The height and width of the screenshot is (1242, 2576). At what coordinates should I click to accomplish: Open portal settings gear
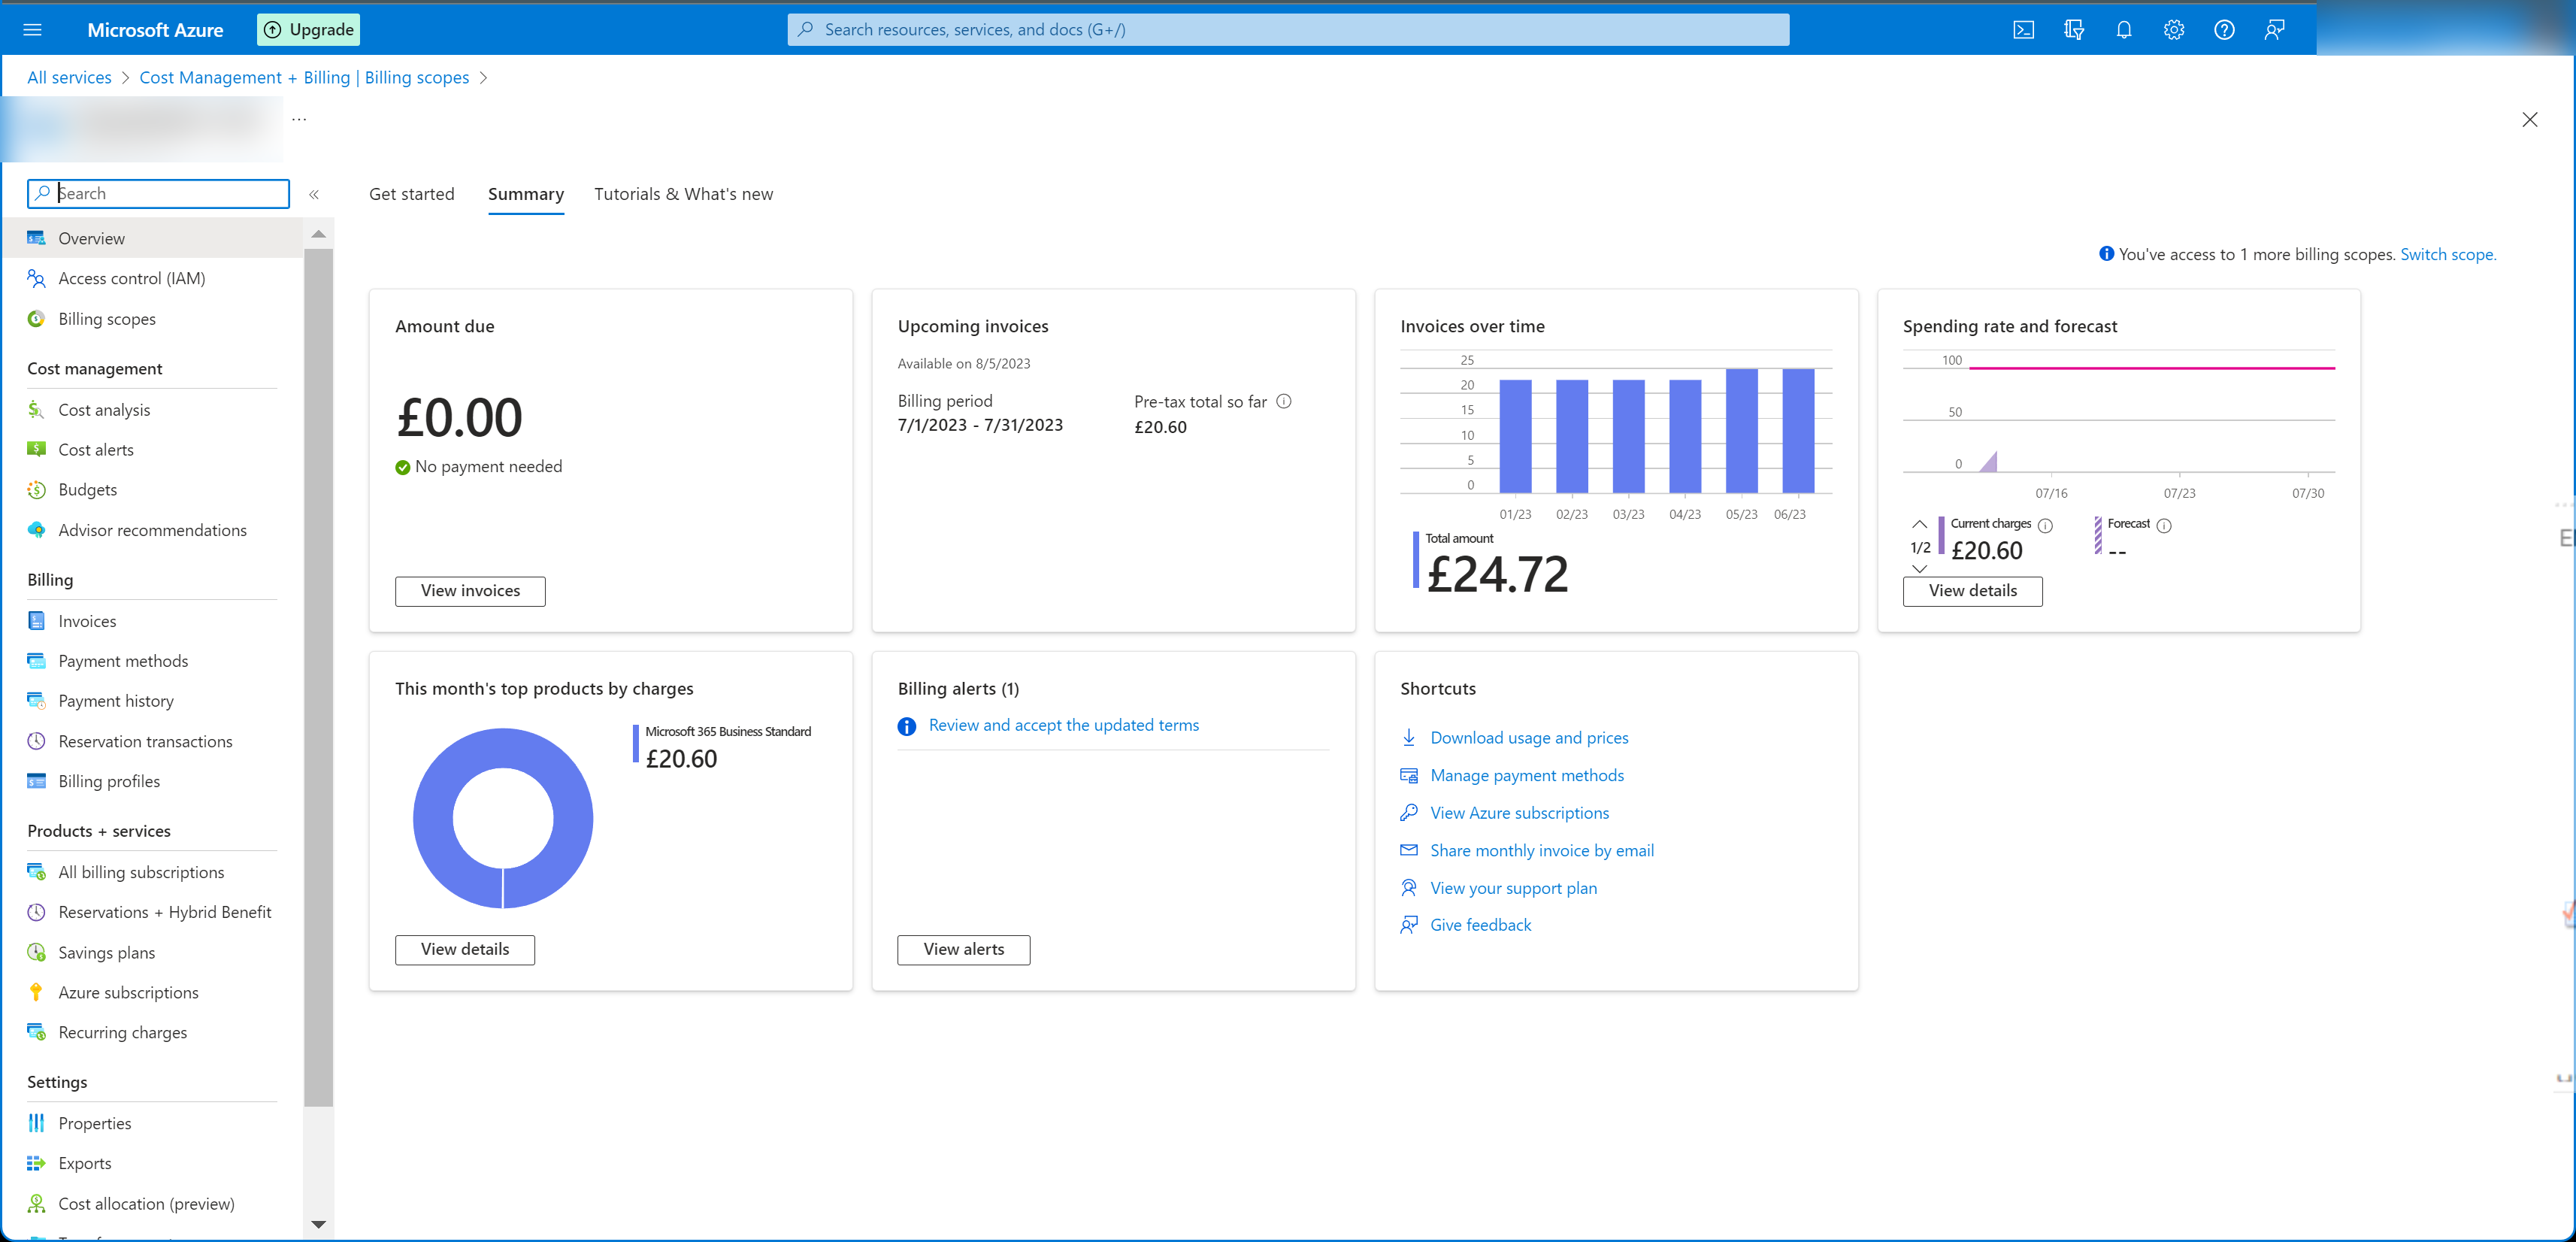pyautogui.click(x=2173, y=30)
